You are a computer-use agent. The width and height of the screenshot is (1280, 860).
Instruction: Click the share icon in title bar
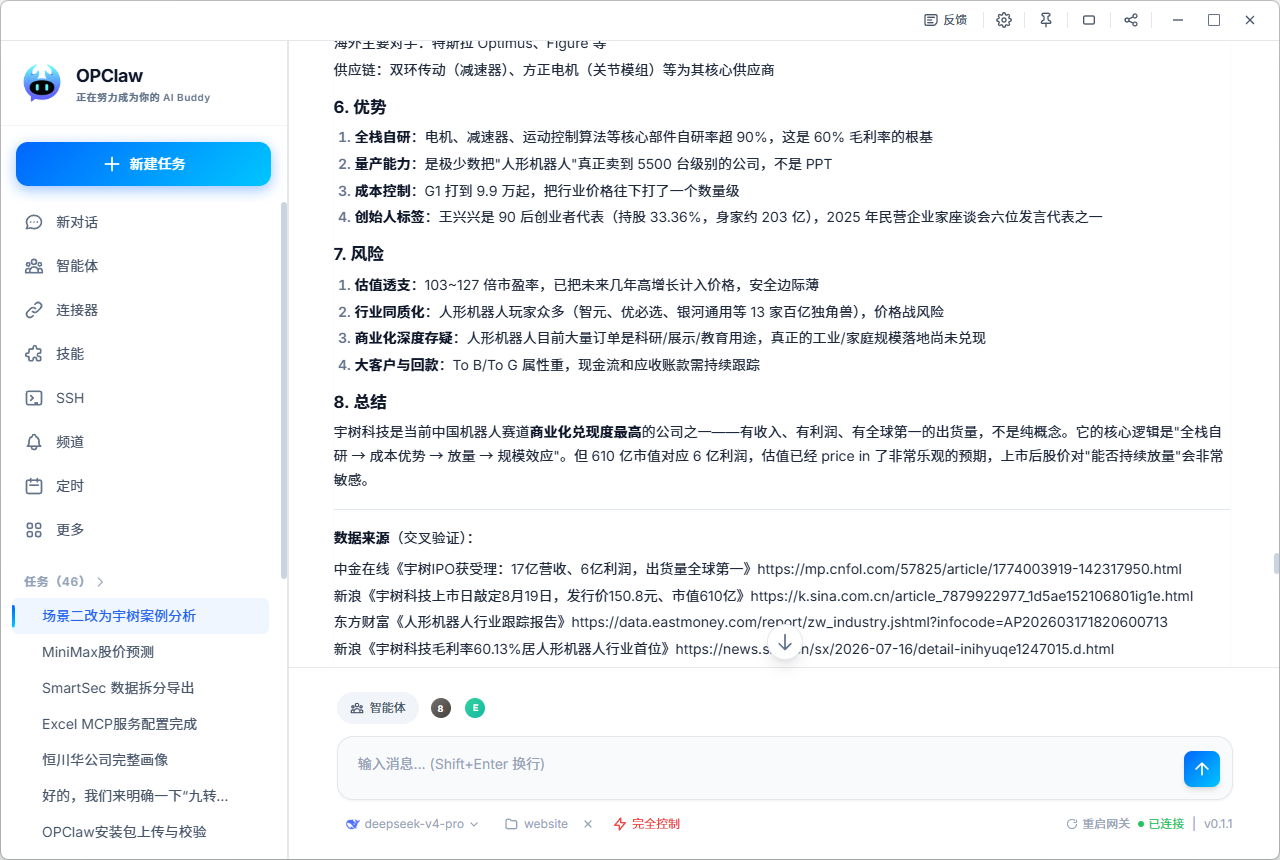1131,20
